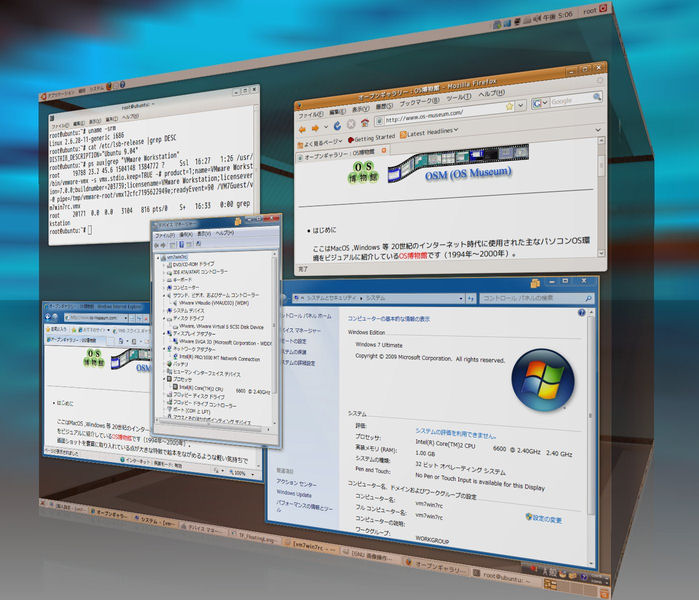Click the OSM film strip banner in Firefox
Screen dimensions: 699x600
coord(458,162)
